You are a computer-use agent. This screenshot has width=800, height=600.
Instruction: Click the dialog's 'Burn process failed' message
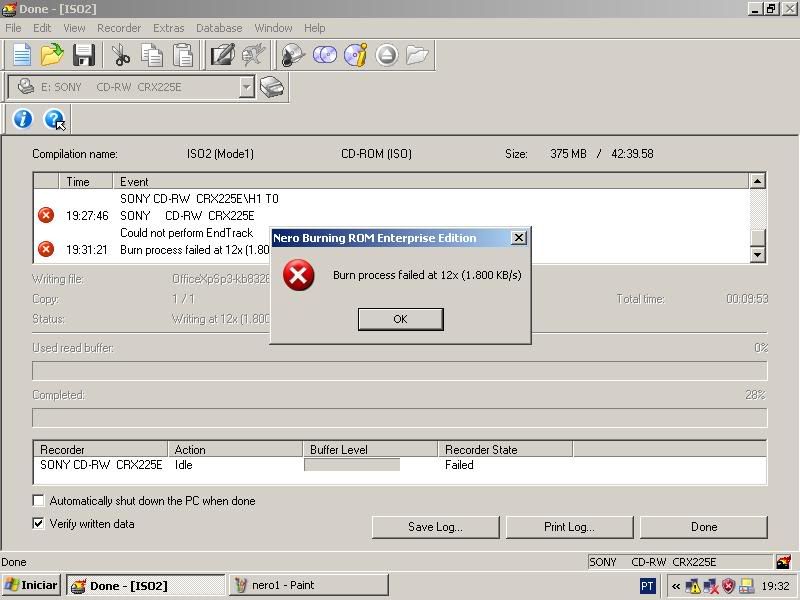[427, 275]
